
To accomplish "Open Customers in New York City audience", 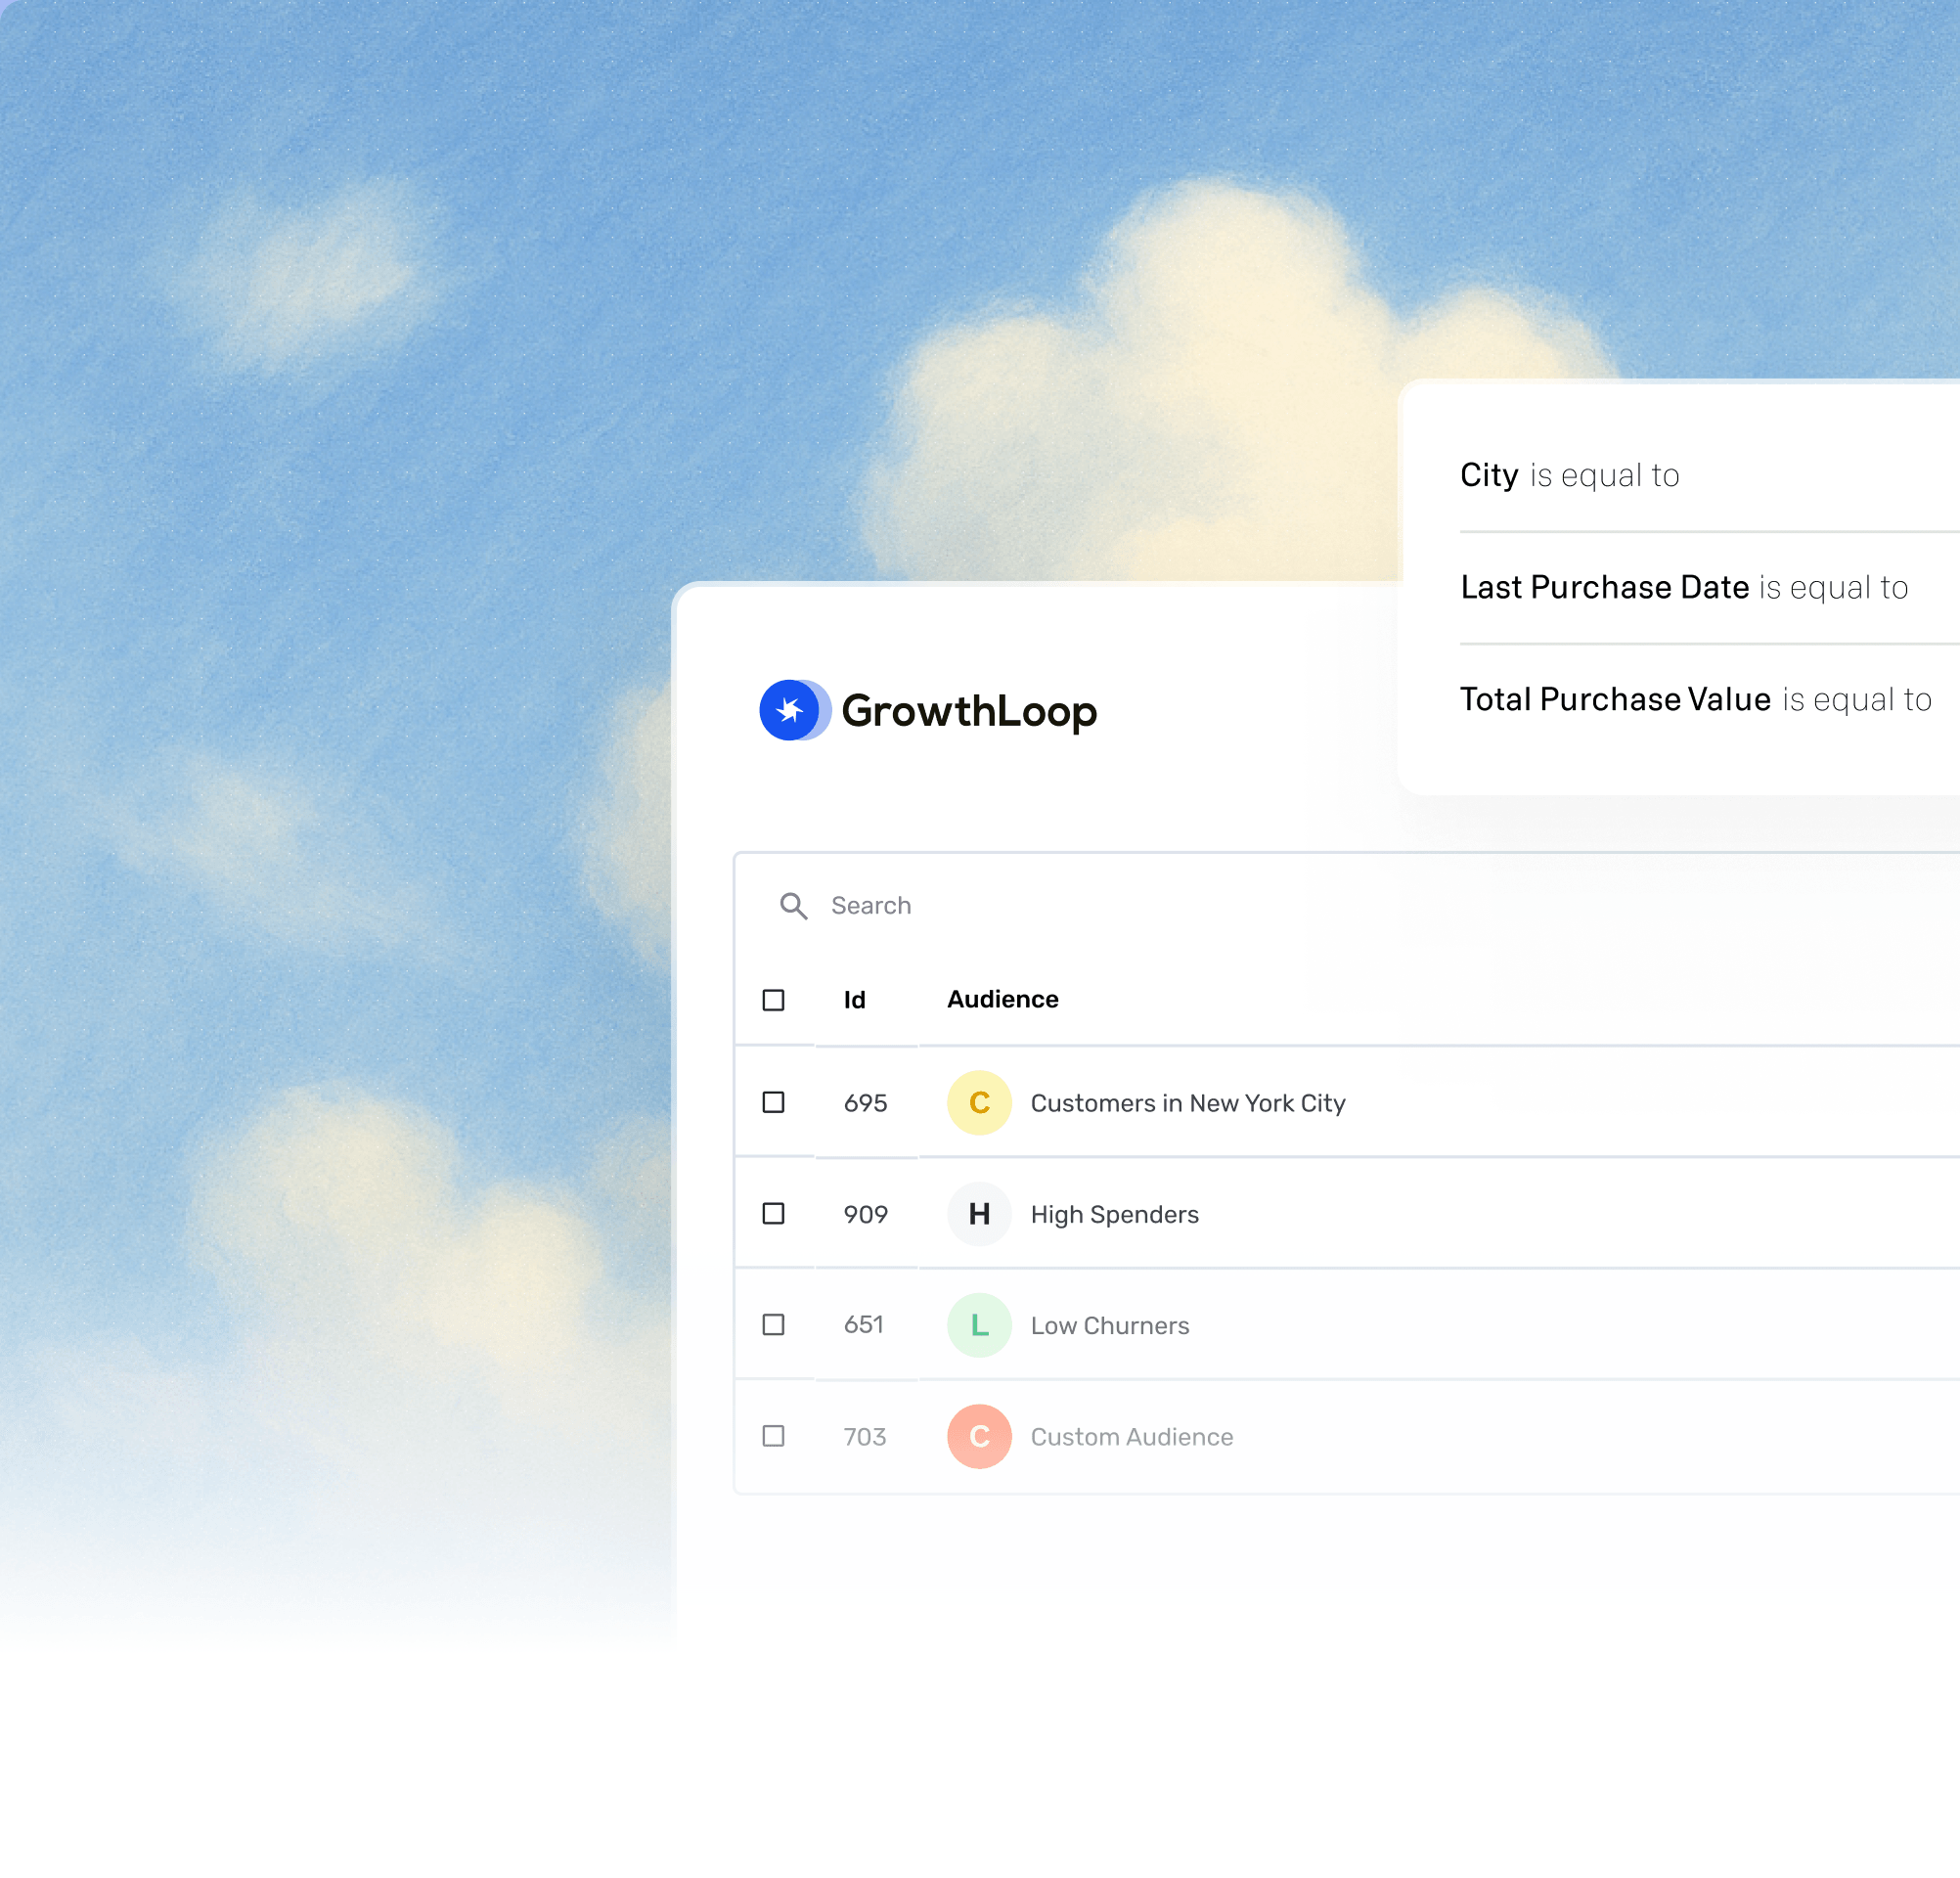I will (1187, 1103).
